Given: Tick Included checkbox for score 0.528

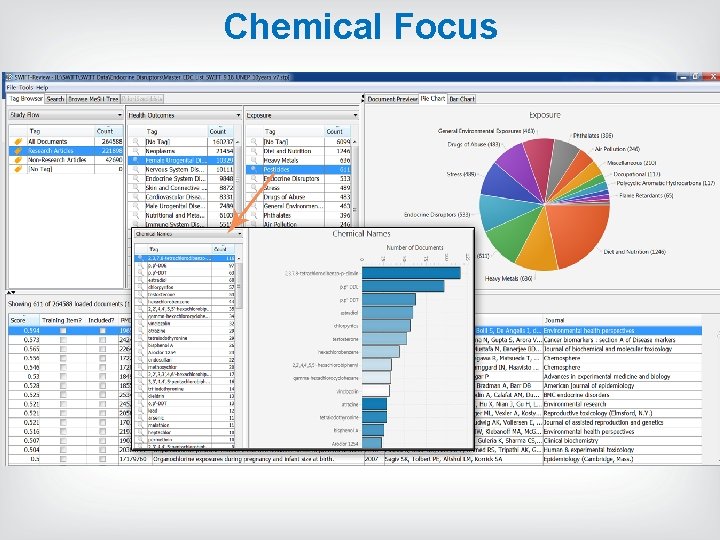Looking at the screenshot, I should 102,386.
